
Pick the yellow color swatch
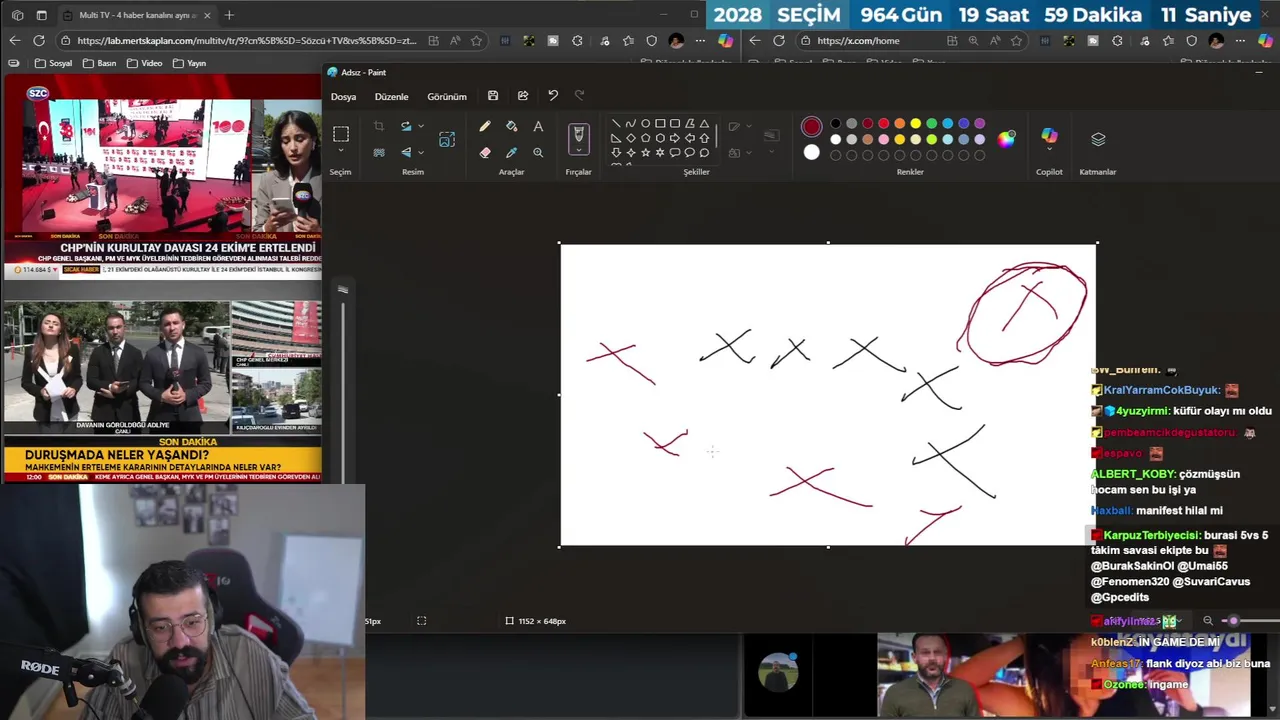(915, 124)
